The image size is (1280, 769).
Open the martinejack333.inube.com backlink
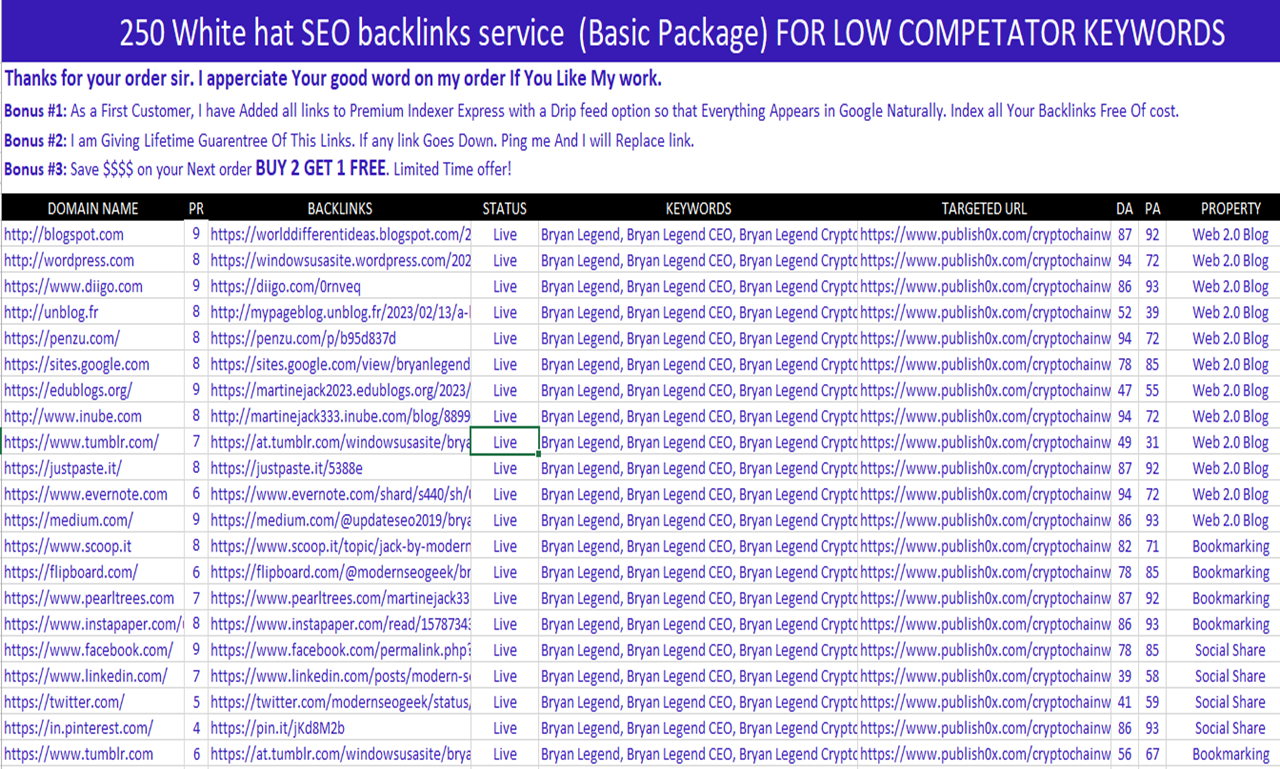pos(341,416)
